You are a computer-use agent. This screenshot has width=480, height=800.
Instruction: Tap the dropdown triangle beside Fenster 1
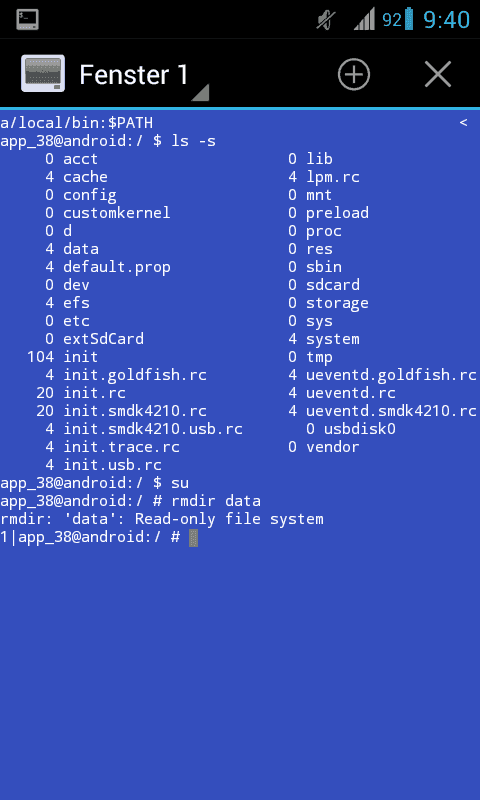coord(200,92)
